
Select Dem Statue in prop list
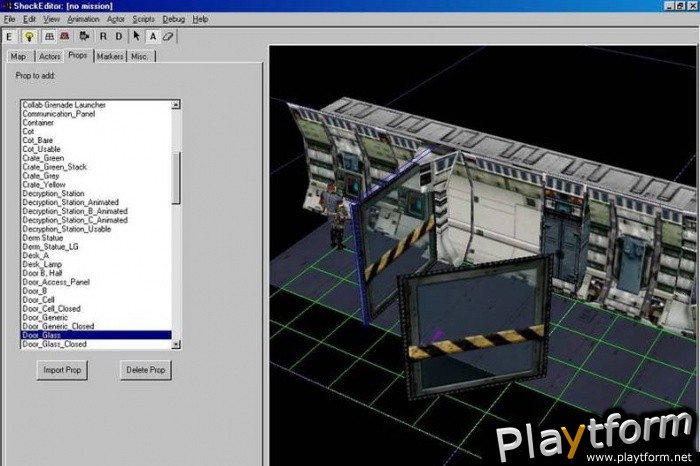click(96, 238)
